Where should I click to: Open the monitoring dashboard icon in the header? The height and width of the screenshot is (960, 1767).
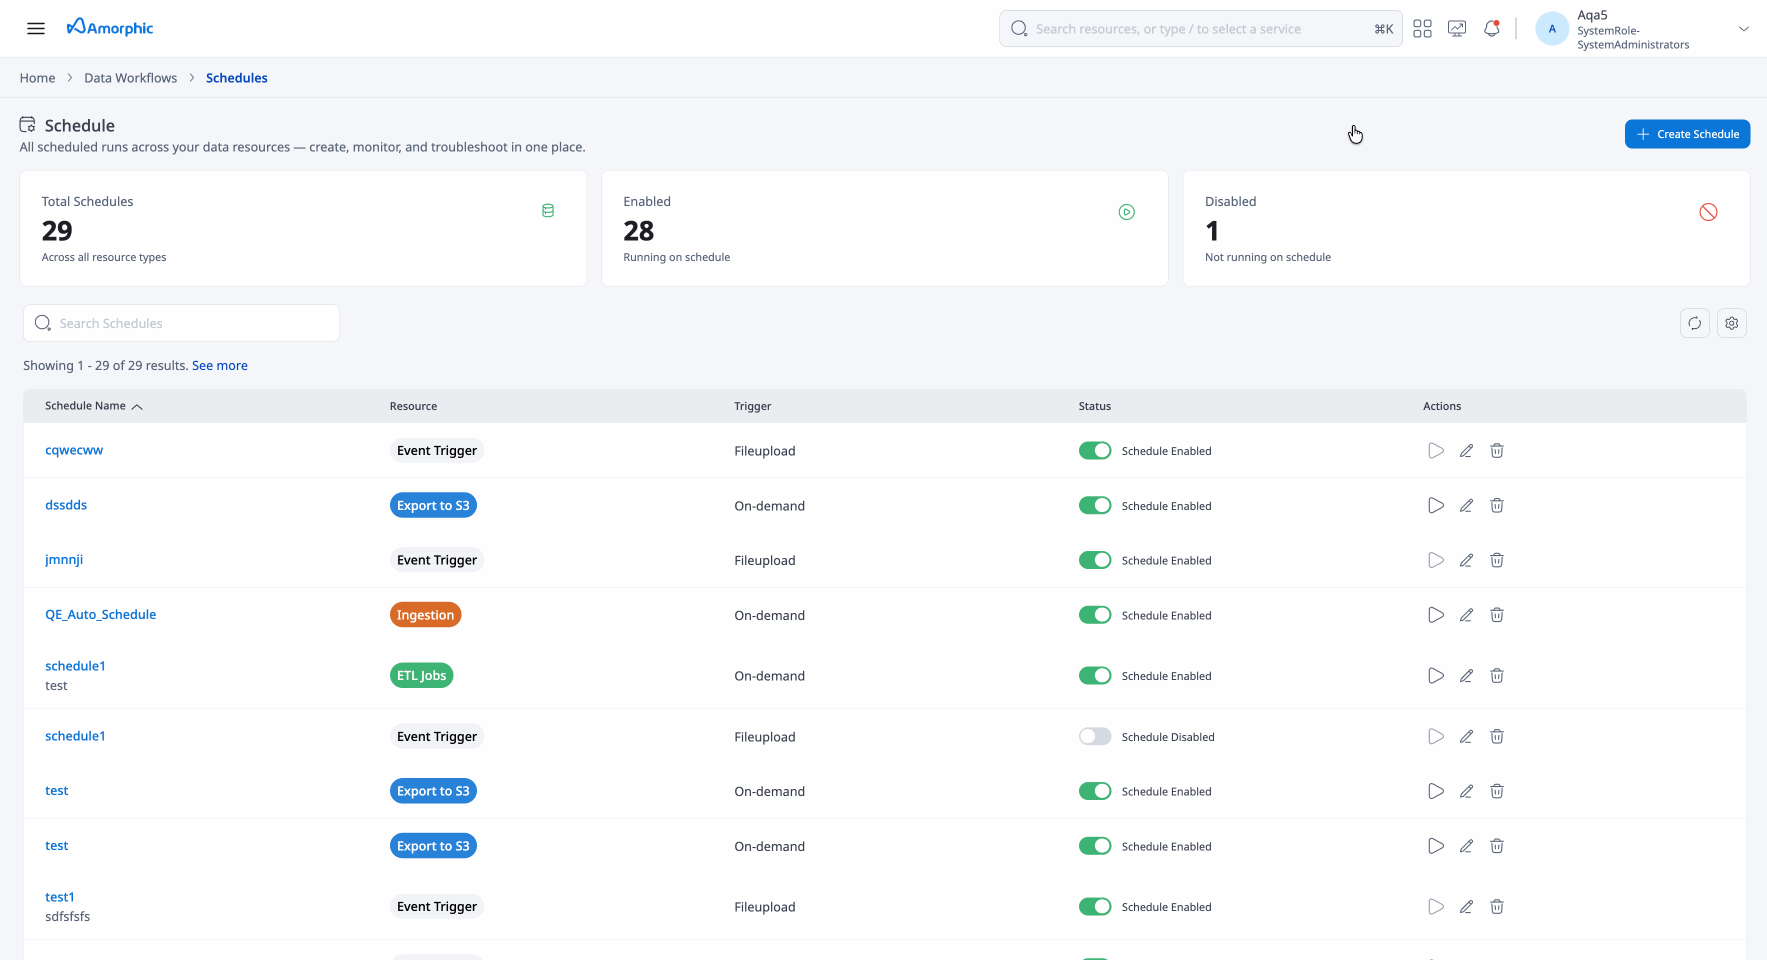click(x=1457, y=29)
